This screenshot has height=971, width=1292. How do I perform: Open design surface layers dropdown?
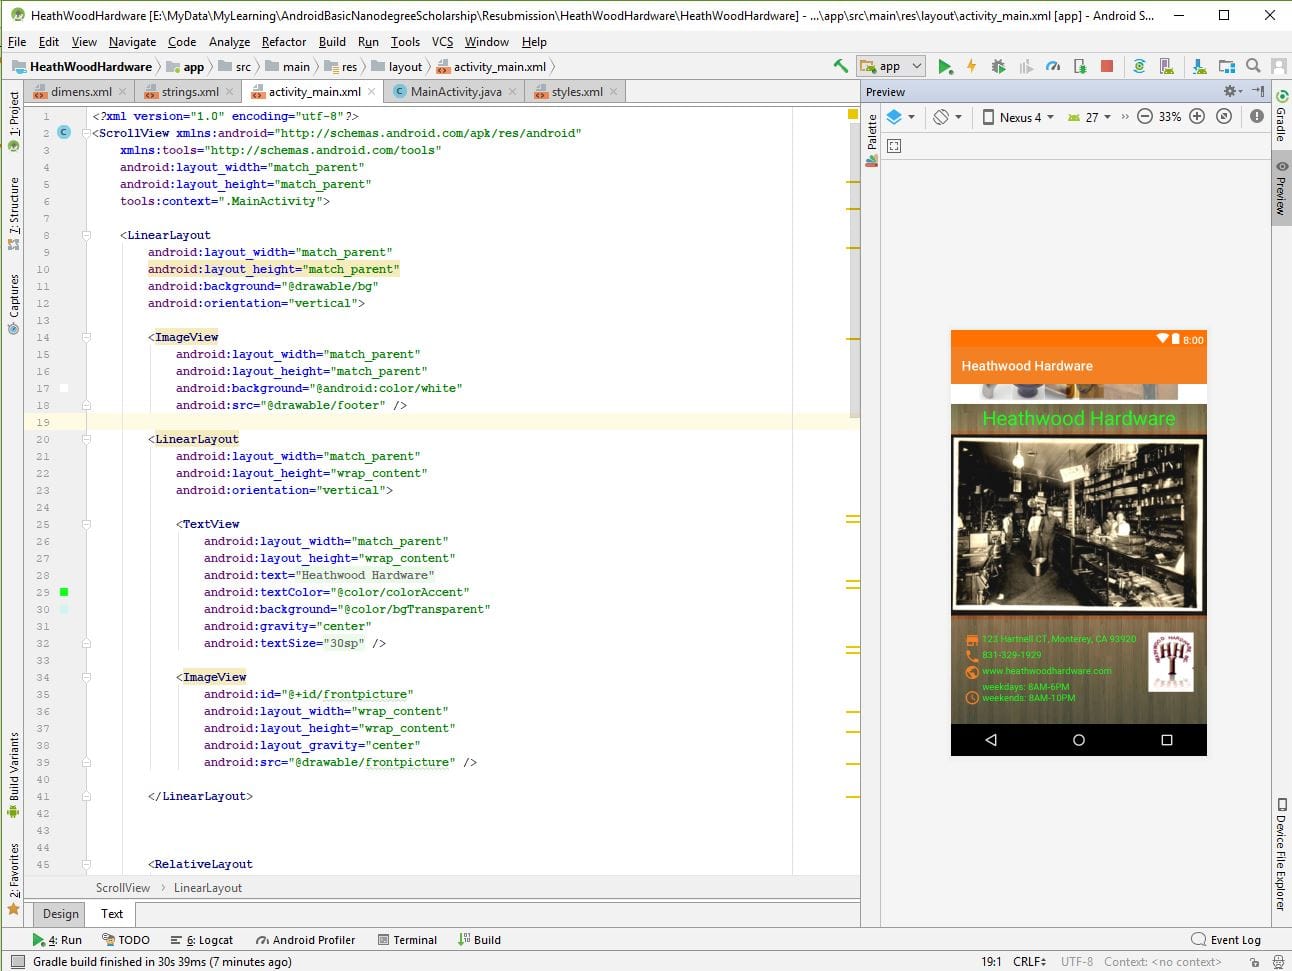[901, 116]
